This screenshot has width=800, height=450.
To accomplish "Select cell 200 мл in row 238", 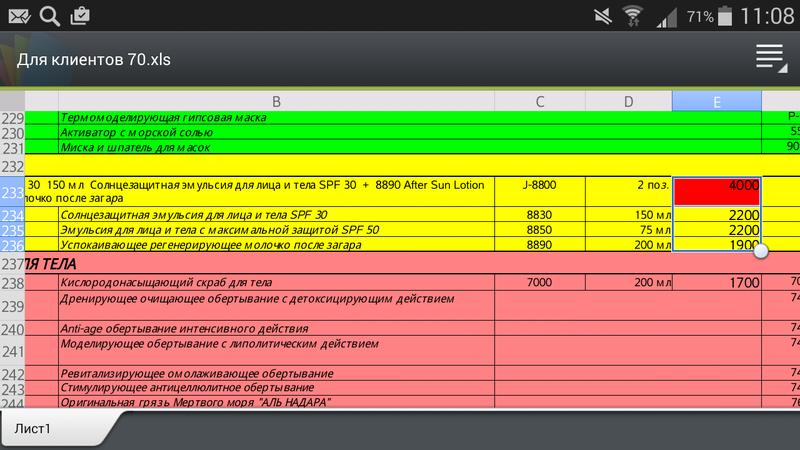I will (629, 282).
